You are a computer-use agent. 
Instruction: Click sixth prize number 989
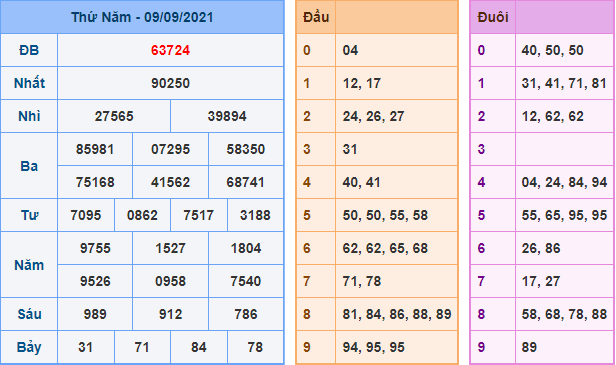coord(95,314)
